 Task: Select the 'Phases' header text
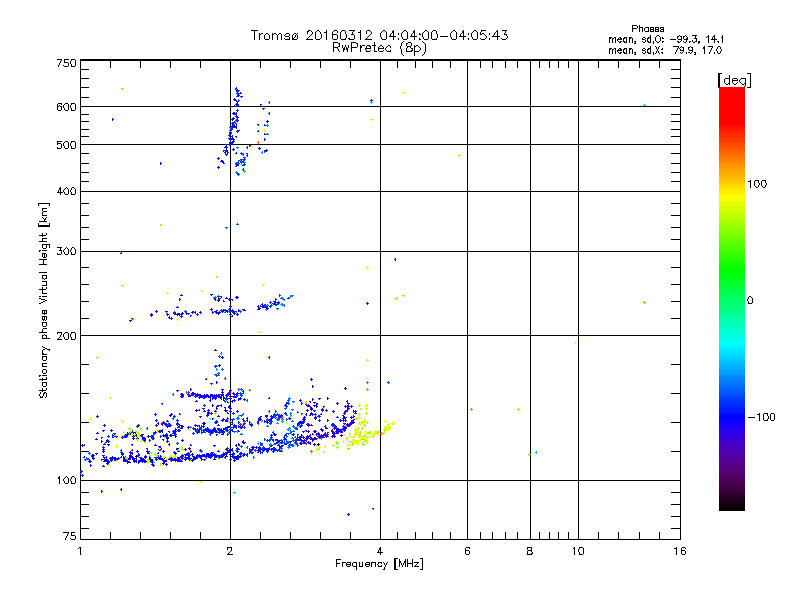click(647, 29)
